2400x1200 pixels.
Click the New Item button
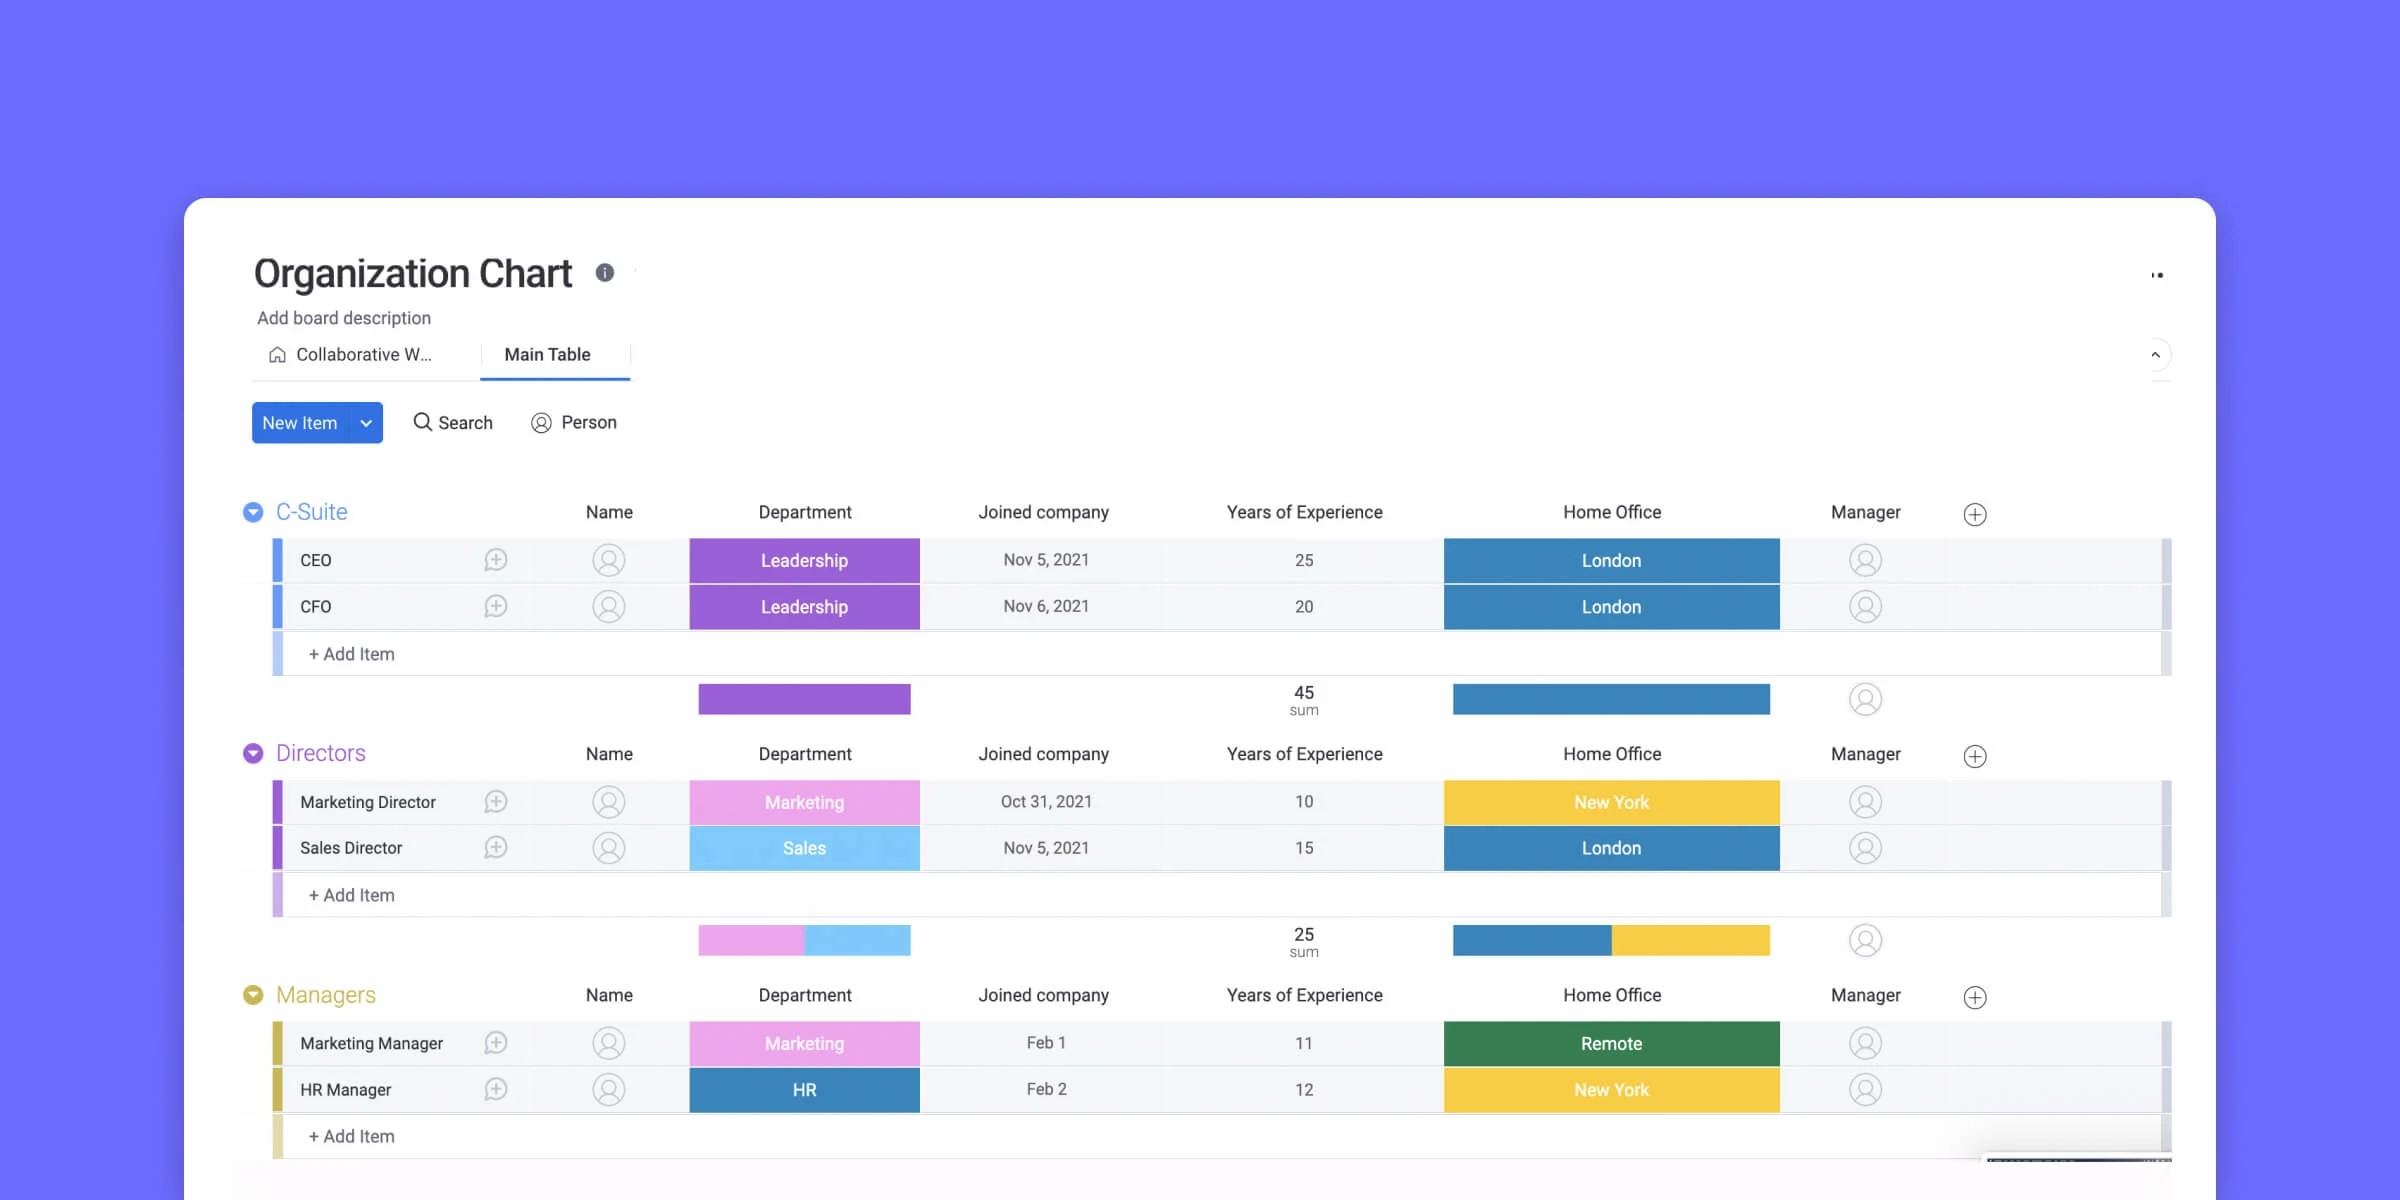coord(301,422)
